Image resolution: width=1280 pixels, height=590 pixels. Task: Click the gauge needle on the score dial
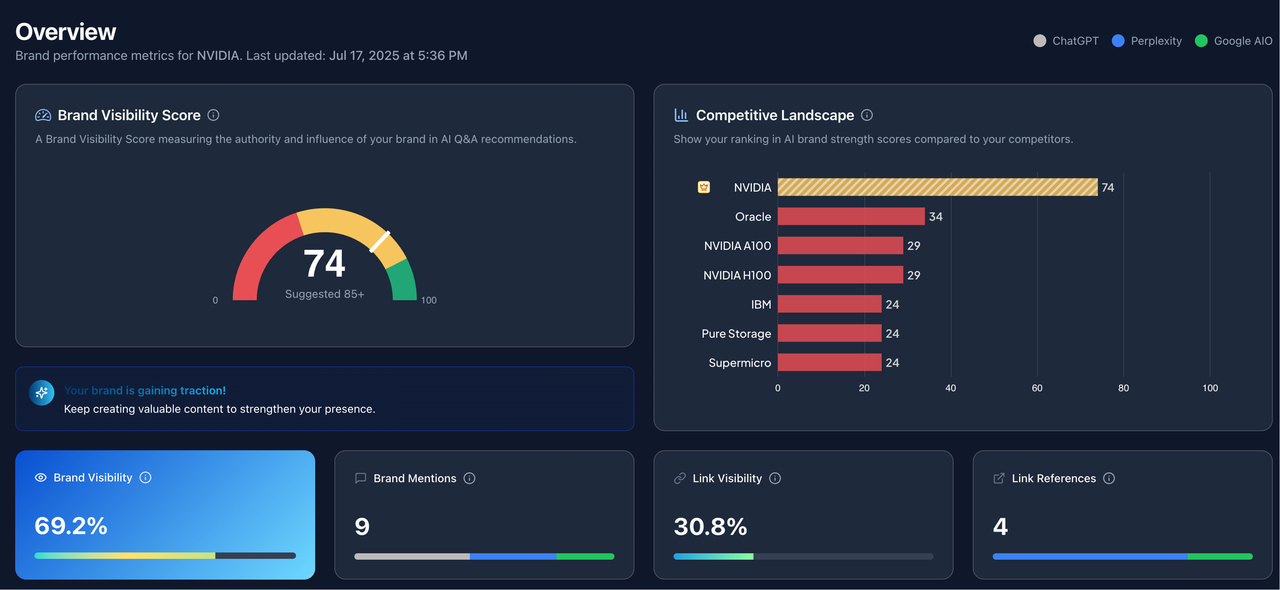pos(379,242)
